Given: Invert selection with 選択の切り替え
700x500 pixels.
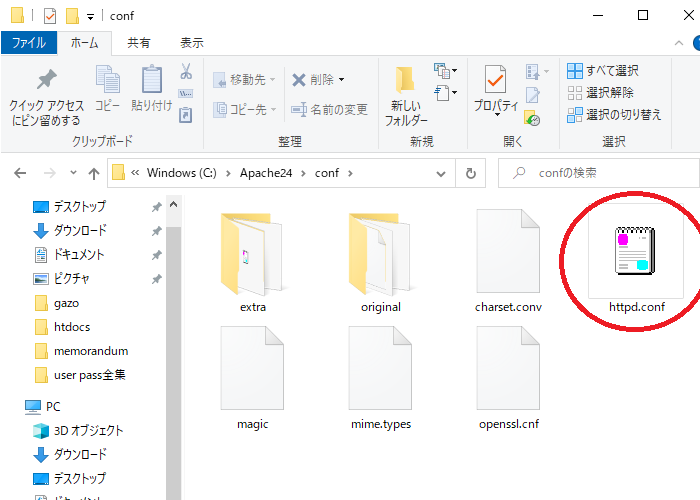Looking at the screenshot, I should pos(613,115).
